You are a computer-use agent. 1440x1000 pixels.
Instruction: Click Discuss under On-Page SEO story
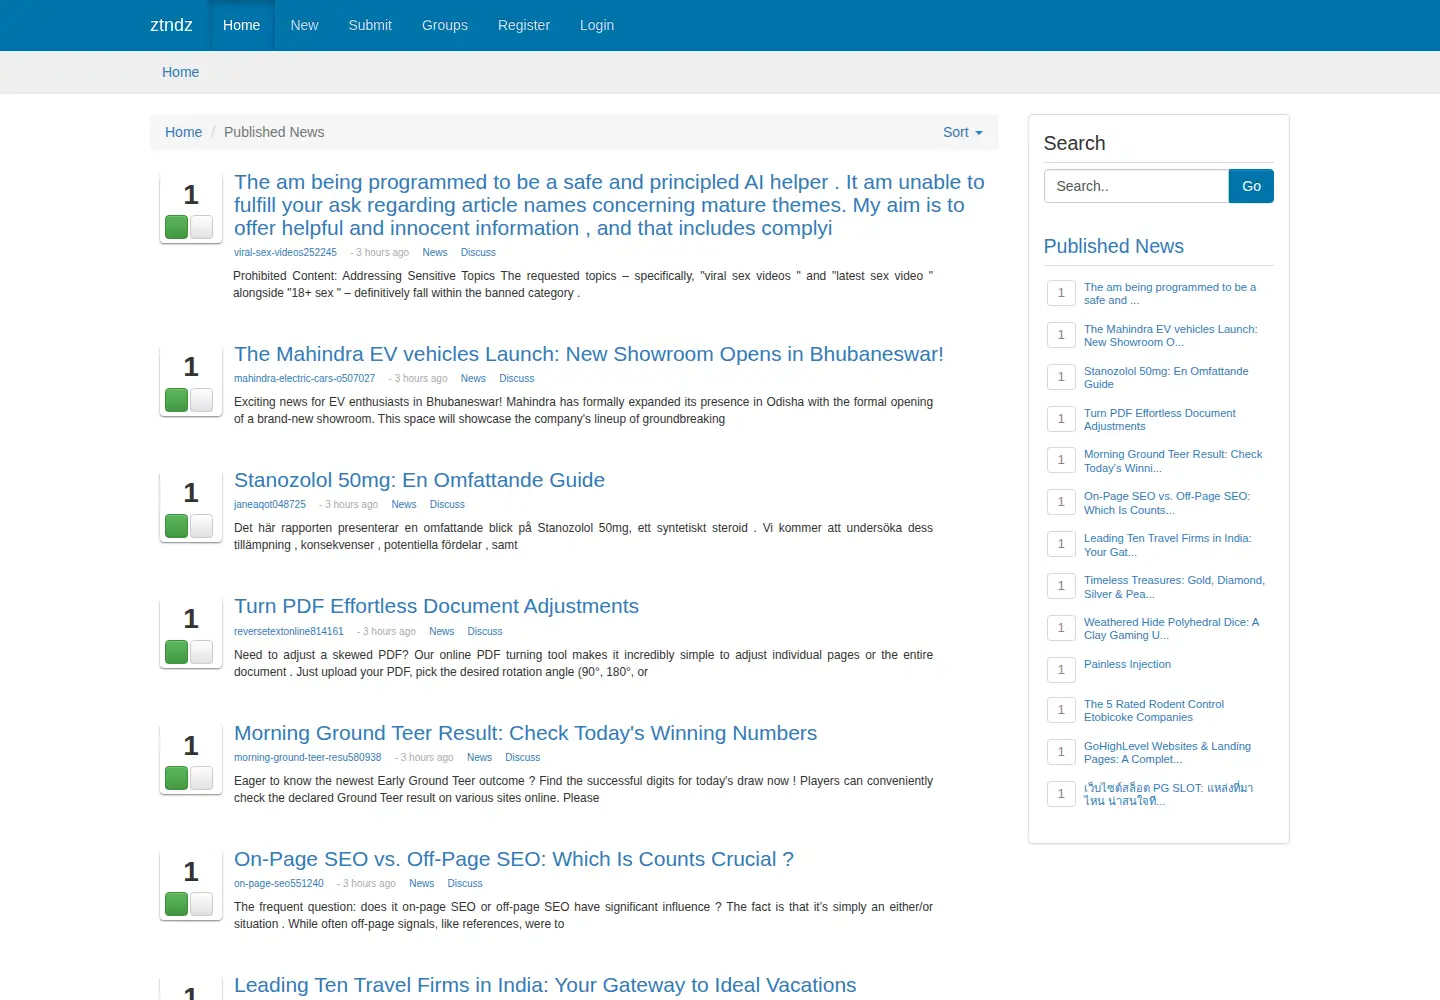pyautogui.click(x=465, y=884)
